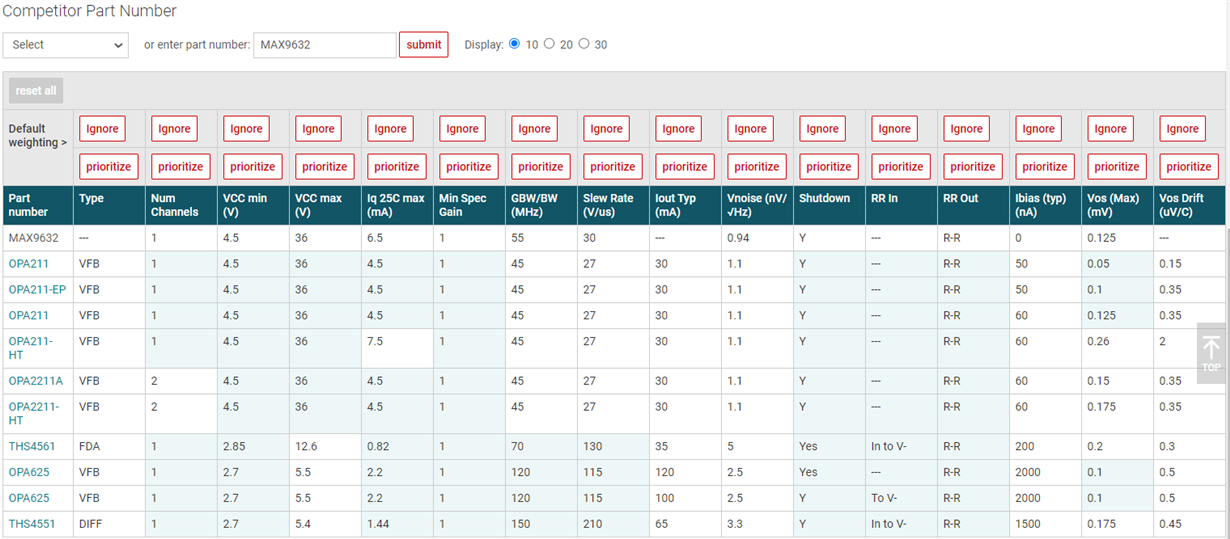Prioritize the VCC max column

[x=324, y=167]
